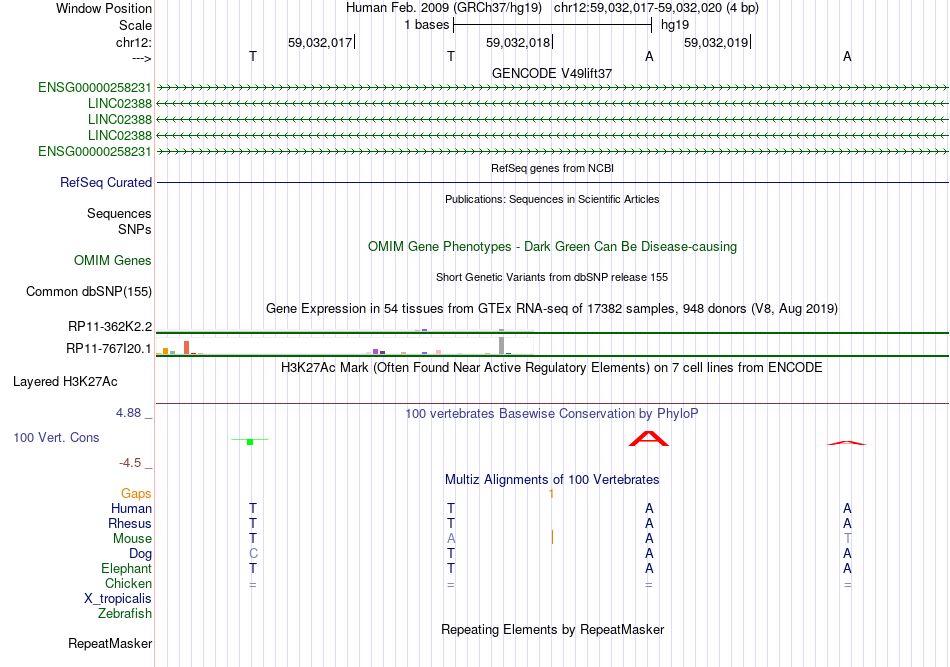The image size is (950, 667).
Task: Open the OMIM Gene Phenotypes track title
Action: tap(552, 247)
